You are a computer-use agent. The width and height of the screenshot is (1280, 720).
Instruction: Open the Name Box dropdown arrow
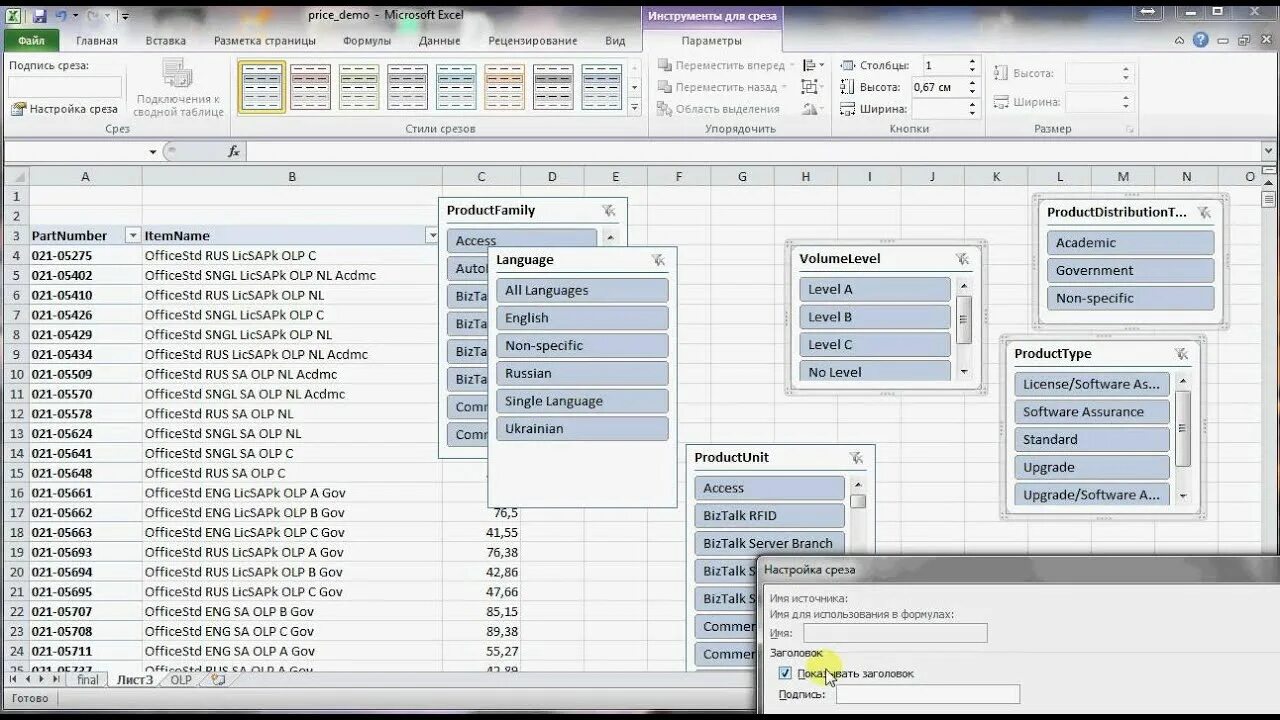point(153,152)
